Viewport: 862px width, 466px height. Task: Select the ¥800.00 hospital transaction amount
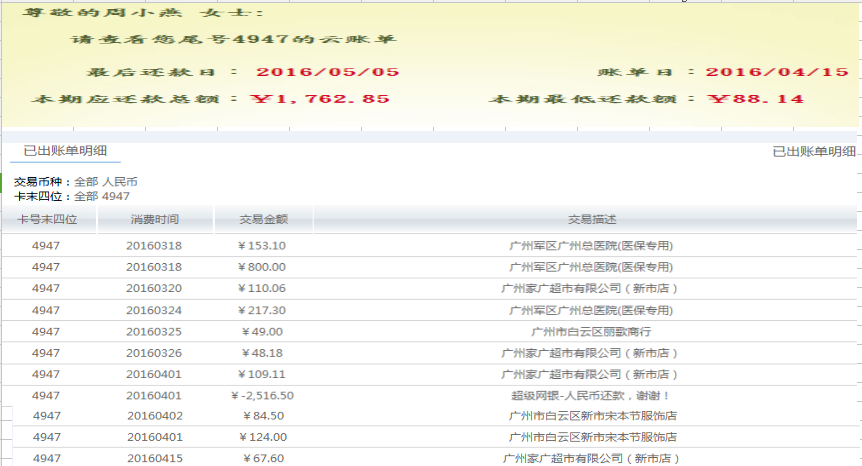[262, 267]
